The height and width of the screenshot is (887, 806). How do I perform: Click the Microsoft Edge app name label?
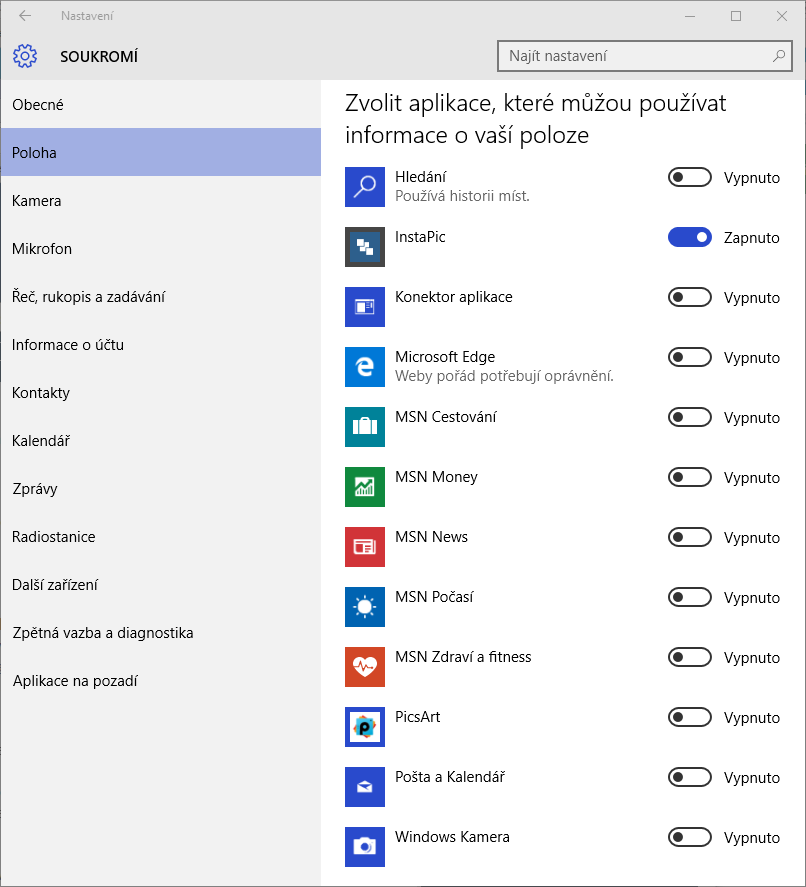click(445, 357)
